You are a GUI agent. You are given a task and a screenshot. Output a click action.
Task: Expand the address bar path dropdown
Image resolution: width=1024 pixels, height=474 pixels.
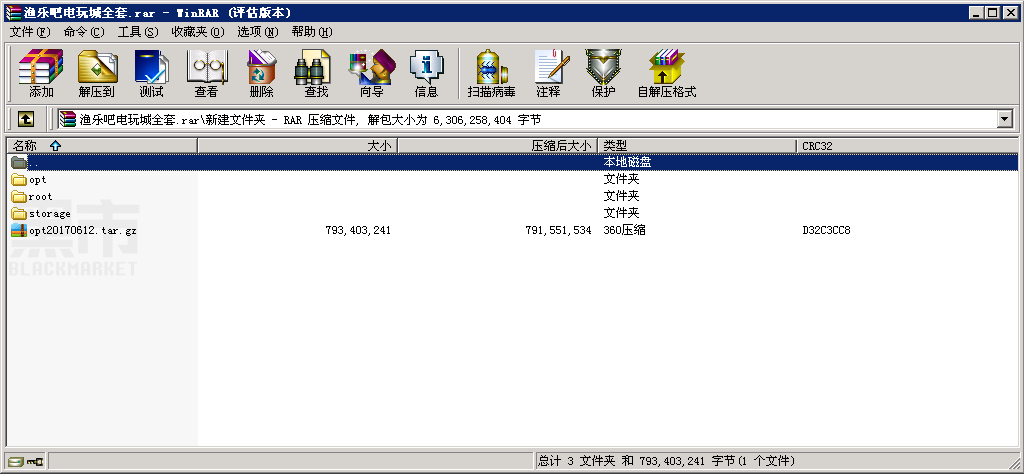tap(1005, 119)
